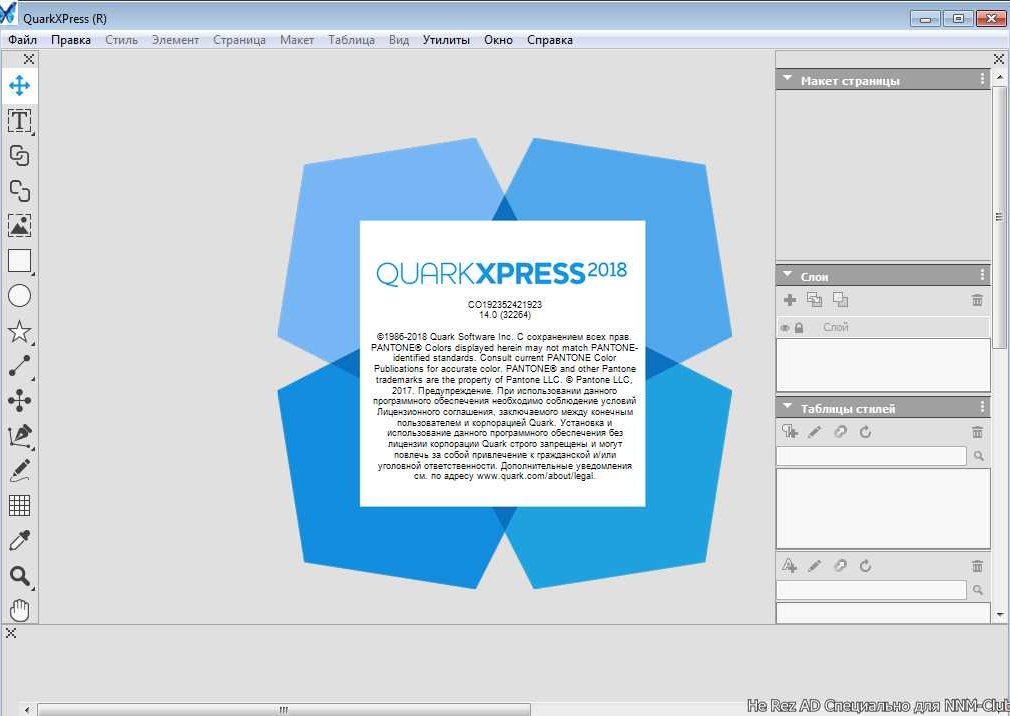This screenshot has width=1010, height=716.
Task: Open the Стиль menu
Action: 121,40
